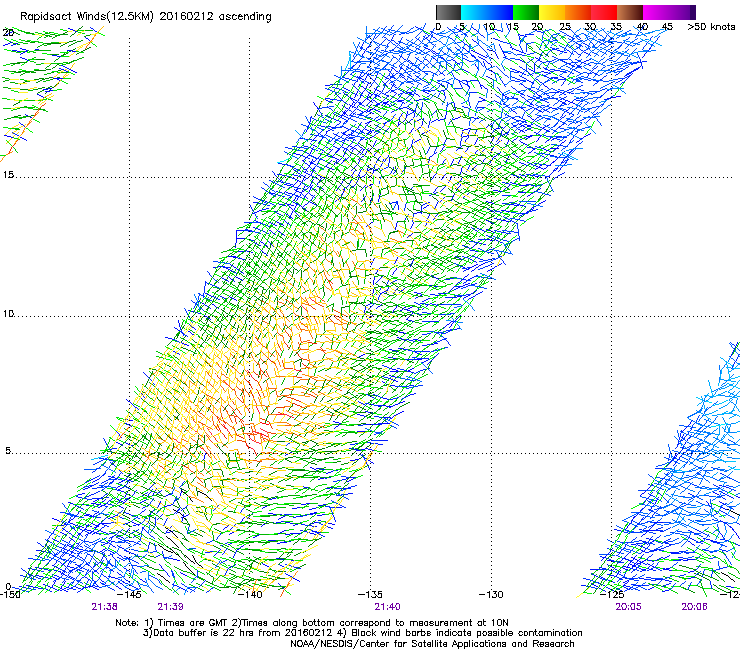This screenshot has height=650, width=740.
Task: Click the yellow 20-25 knots legend segment
Action: pyautogui.click(x=552, y=12)
